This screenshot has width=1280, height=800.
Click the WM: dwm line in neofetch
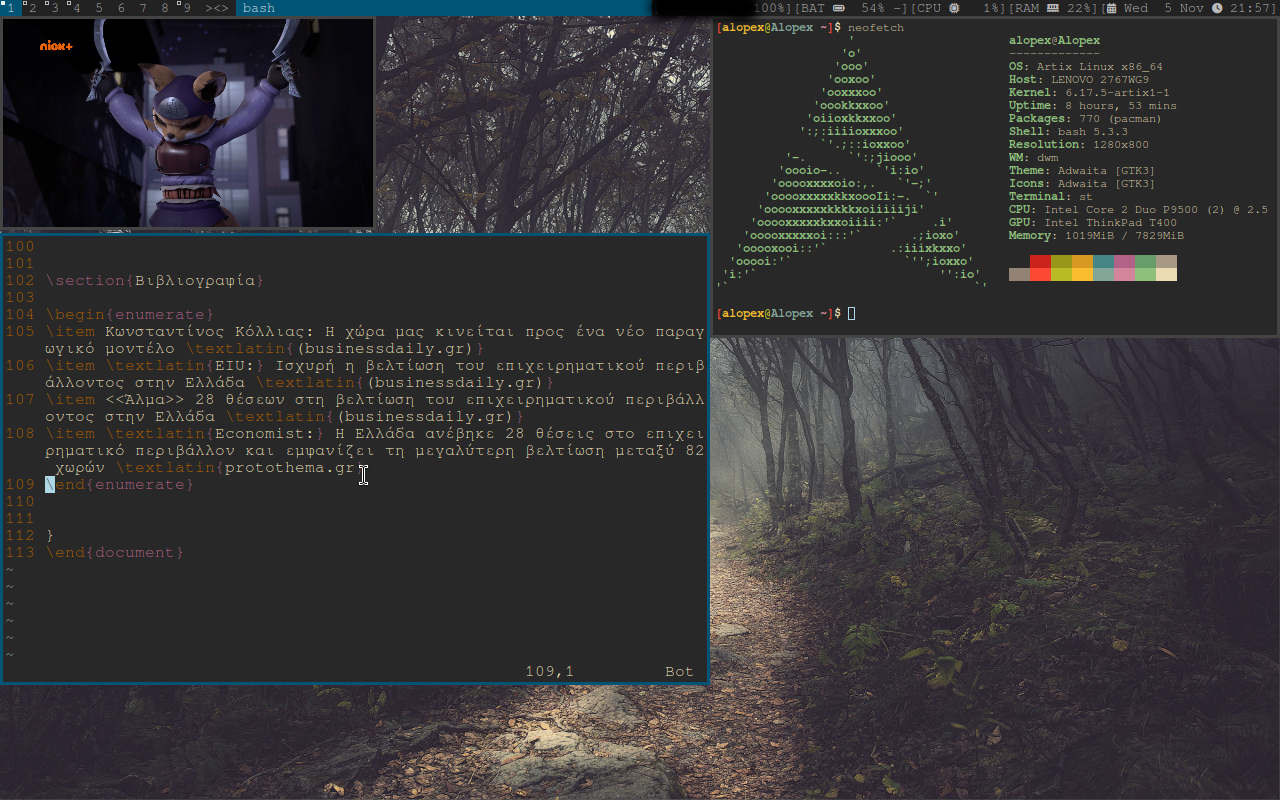[1033, 158]
